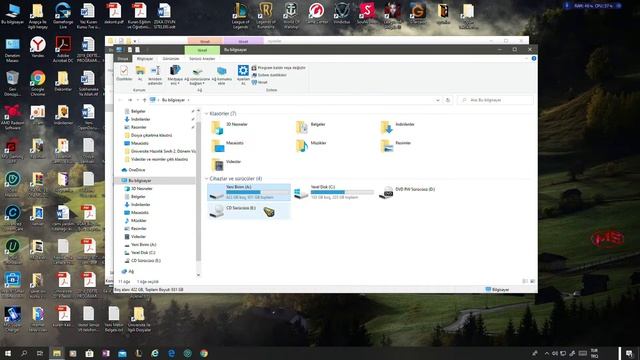Select Müzikler in the navigation tree

pos(136,220)
